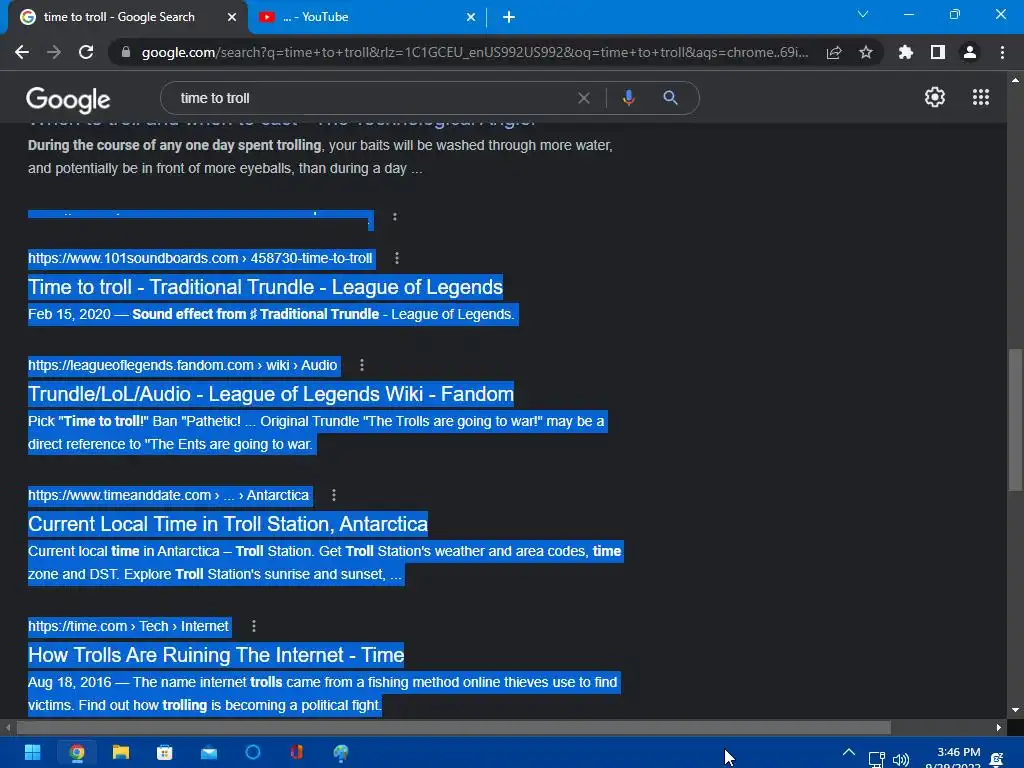Open the Mail app from the taskbar
The image size is (1024, 768).
(x=209, y=753)
